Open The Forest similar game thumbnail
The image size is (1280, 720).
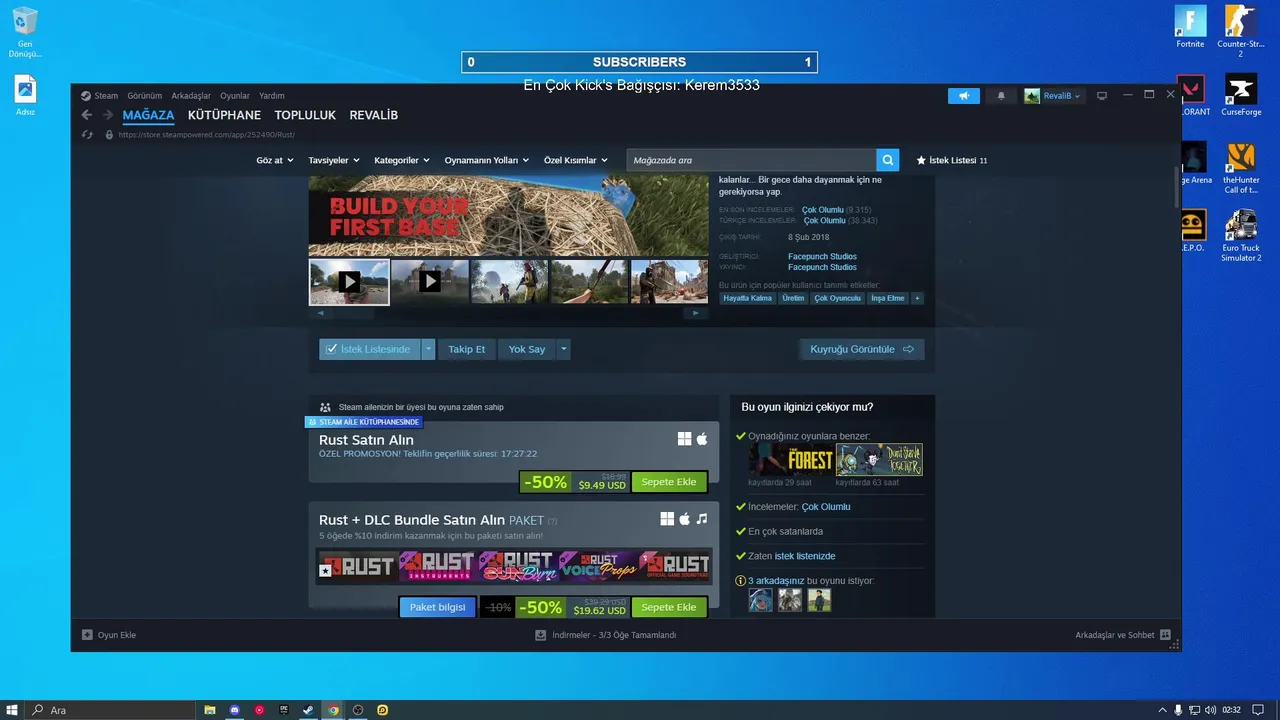pos(791,460)
